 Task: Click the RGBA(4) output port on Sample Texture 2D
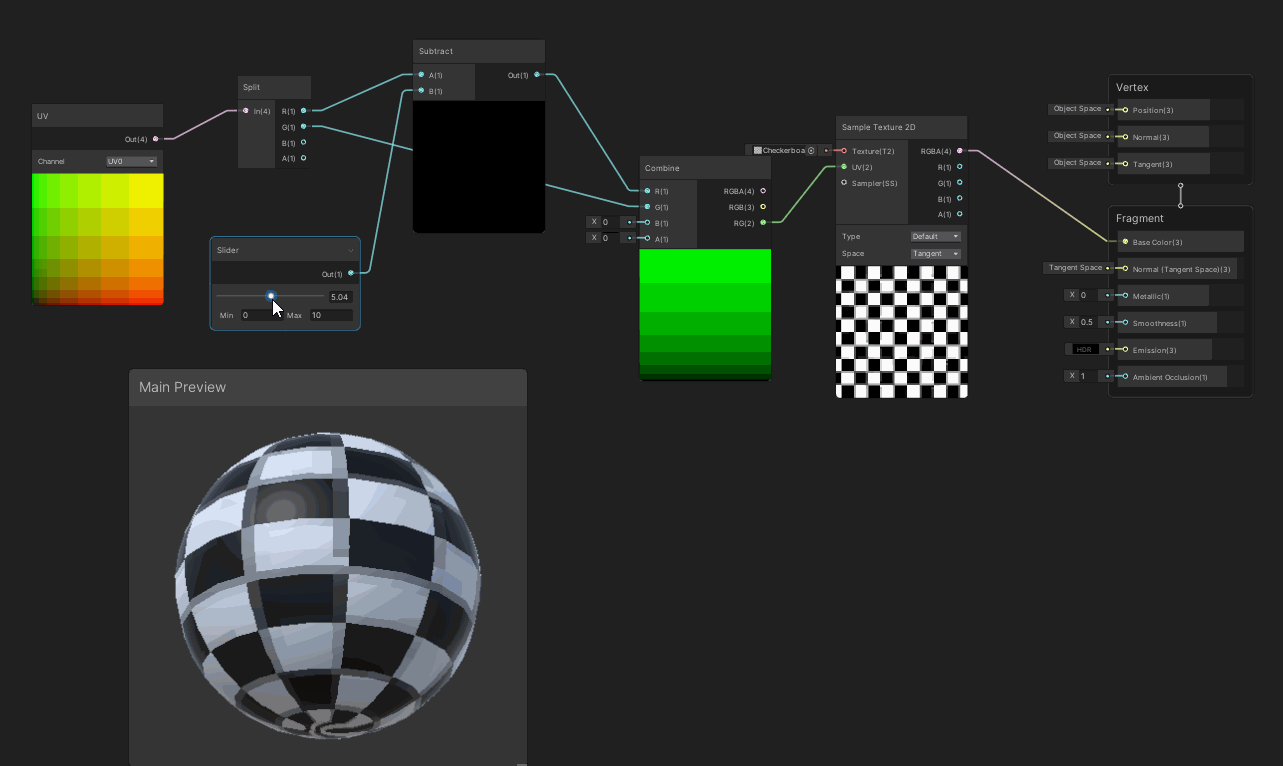tap(959, 151)
